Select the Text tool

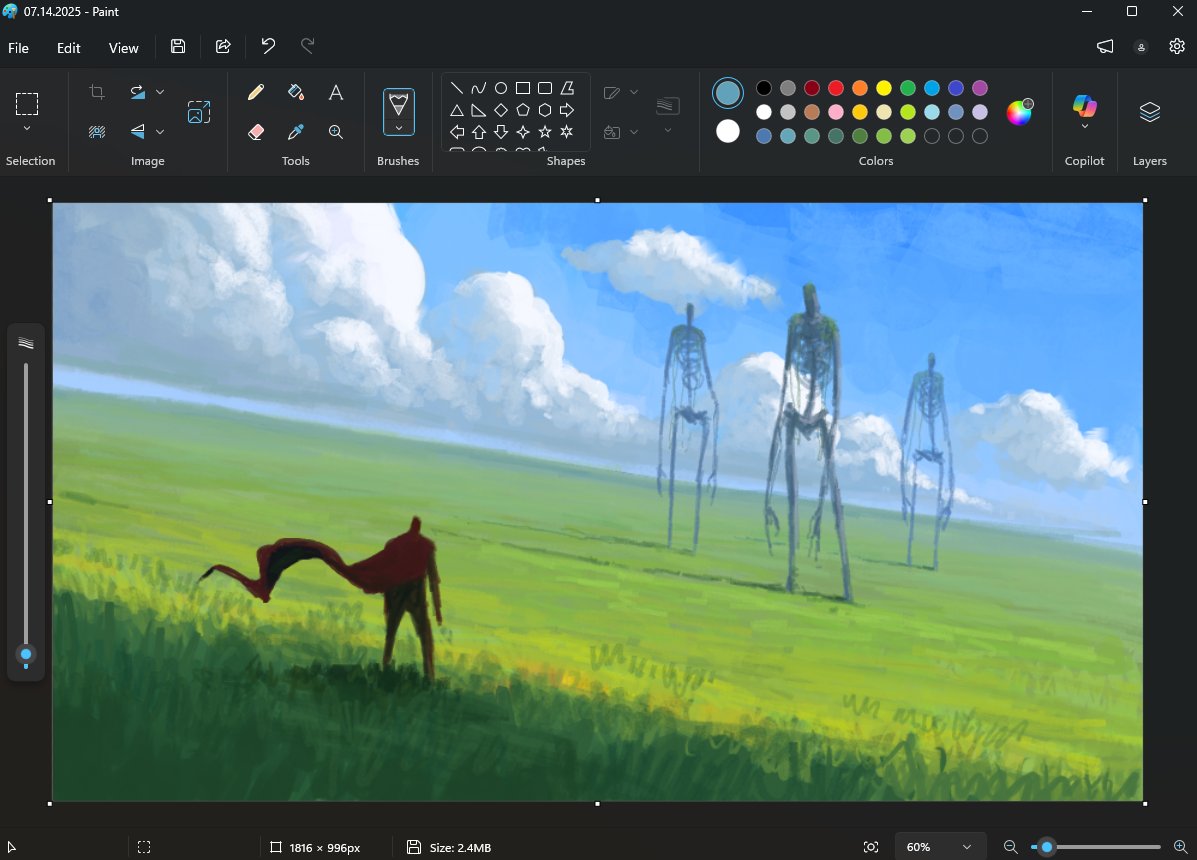[335, 92]
